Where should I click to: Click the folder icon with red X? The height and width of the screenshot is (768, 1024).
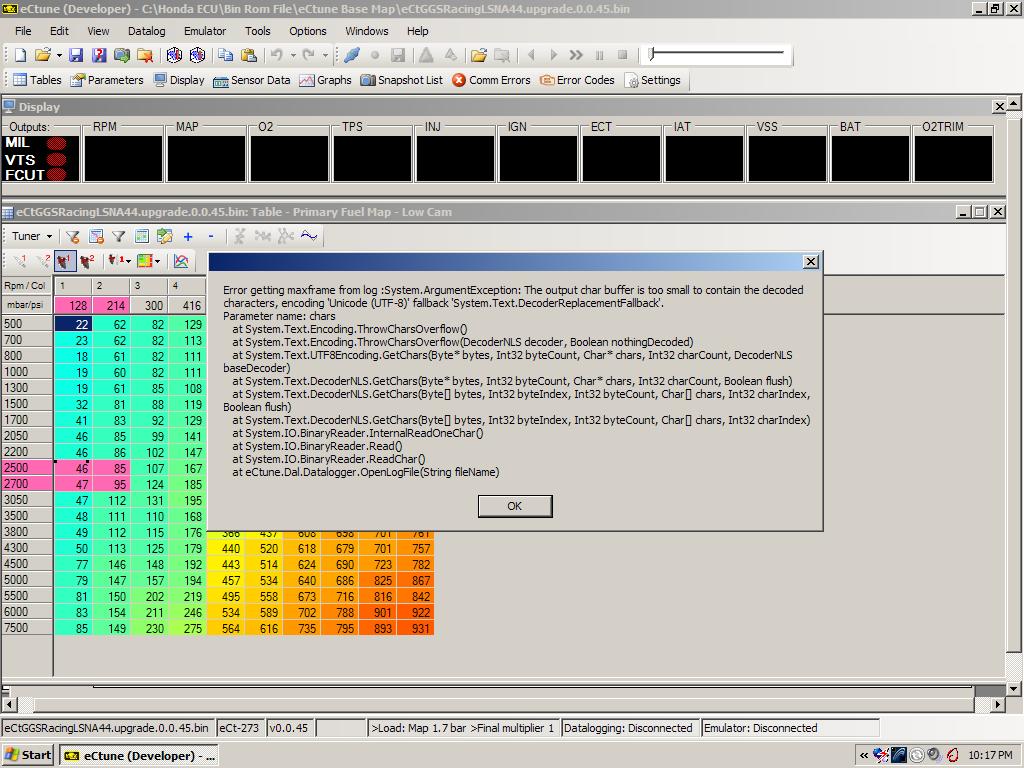point(144,56)
